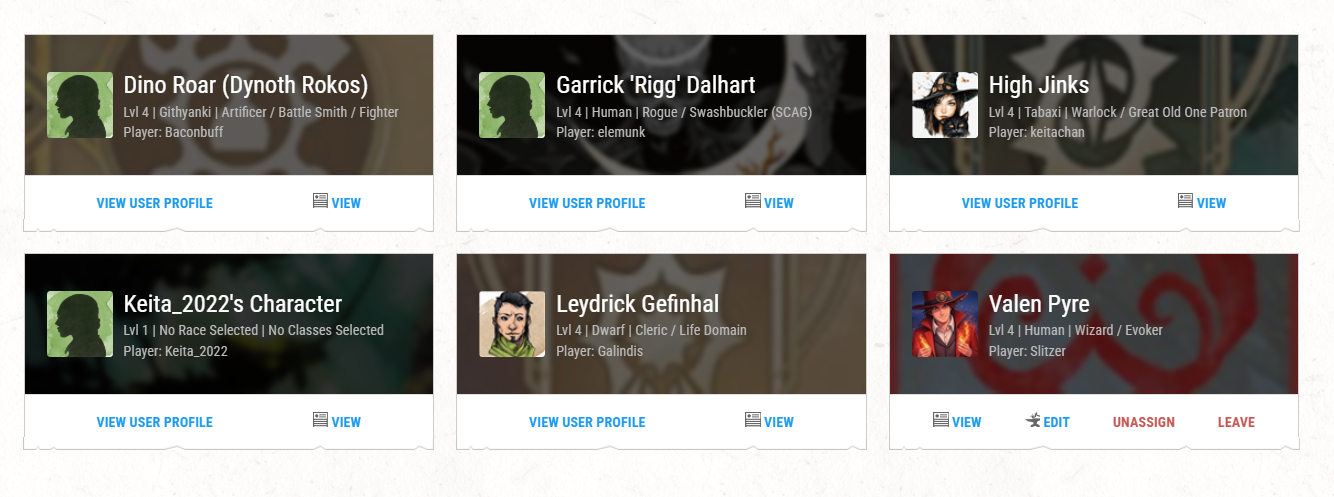Click the sheet icon on Garrick 'Rigg' Dalhart's card
The image size is (1334, 497).
coord(753,201)
